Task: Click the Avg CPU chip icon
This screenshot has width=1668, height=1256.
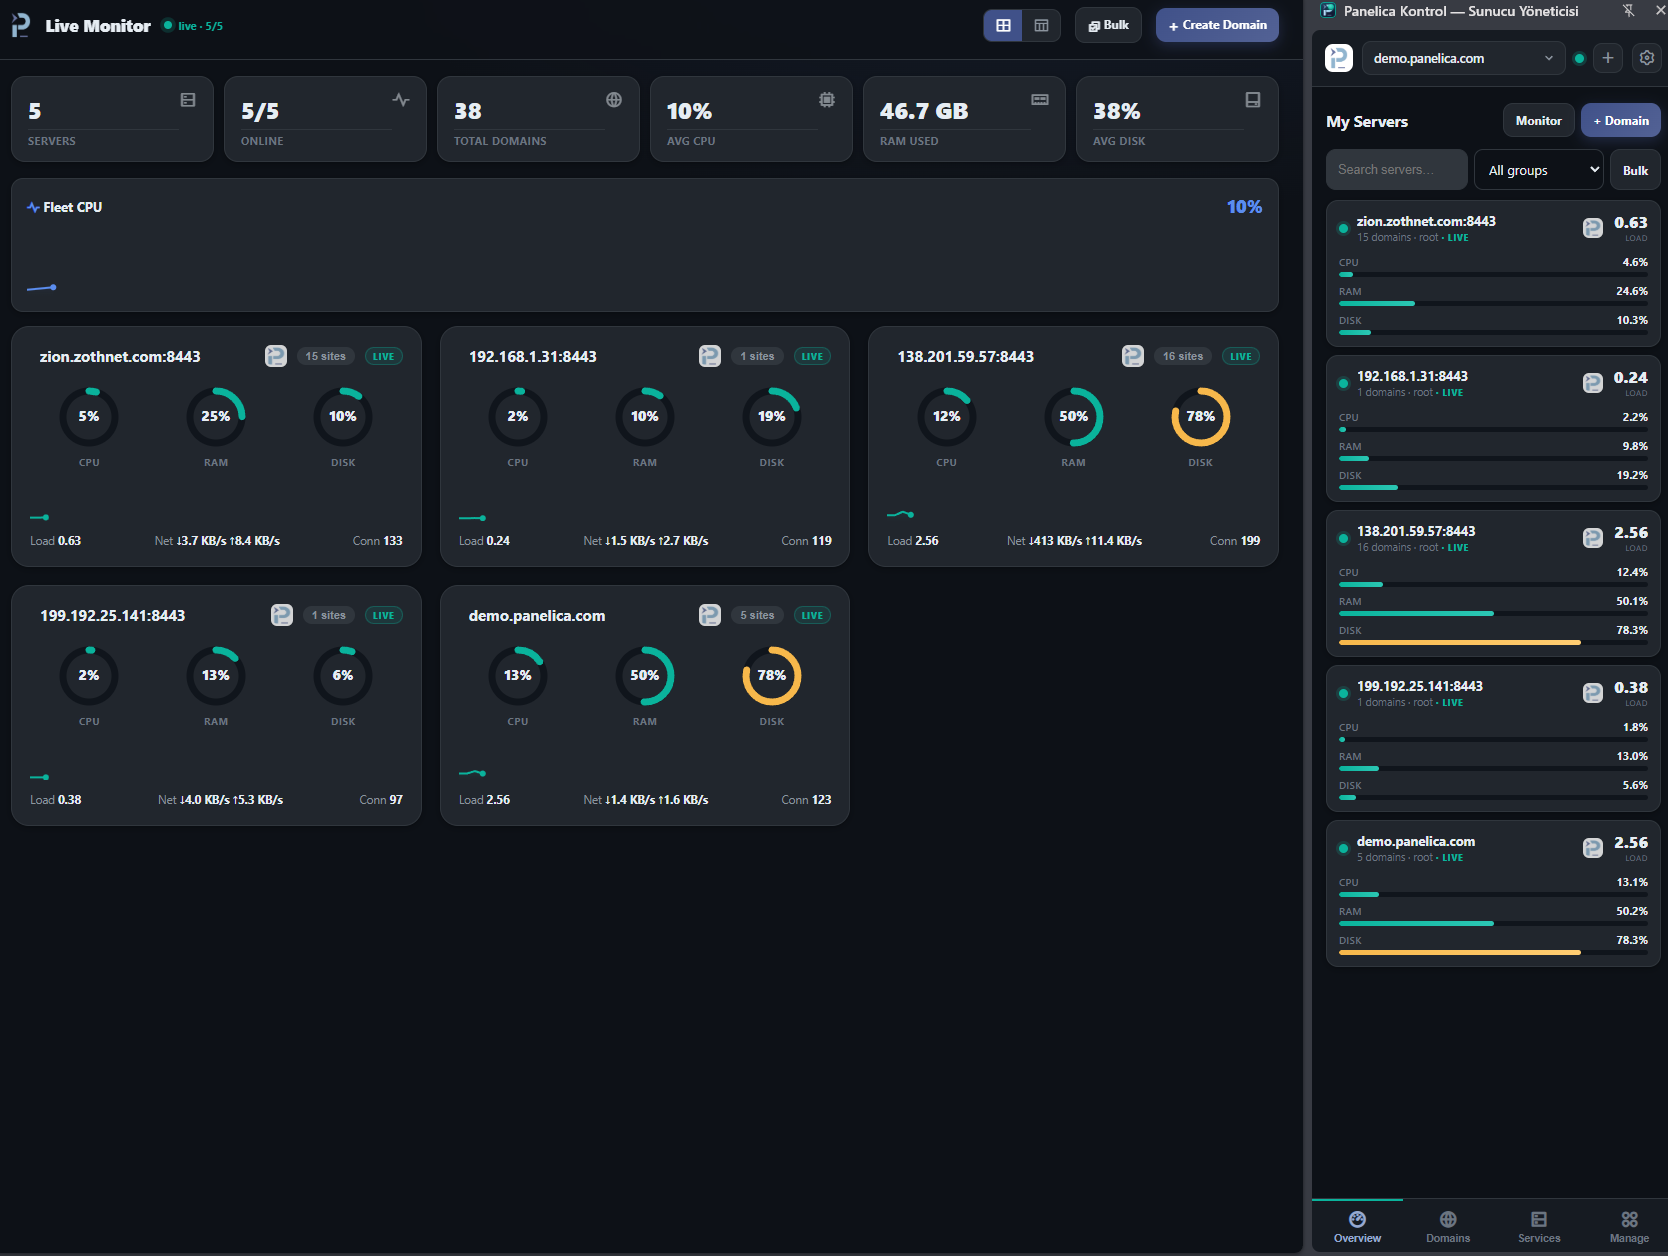Action: [x=827, y=100]
